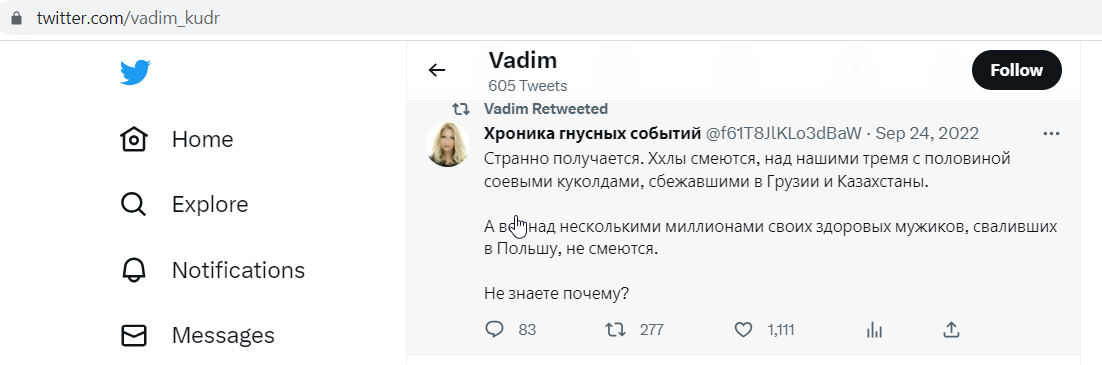This screenshot has width=1102, height=365.
Task: Share the tweet using upload icon
Action: 951,329
